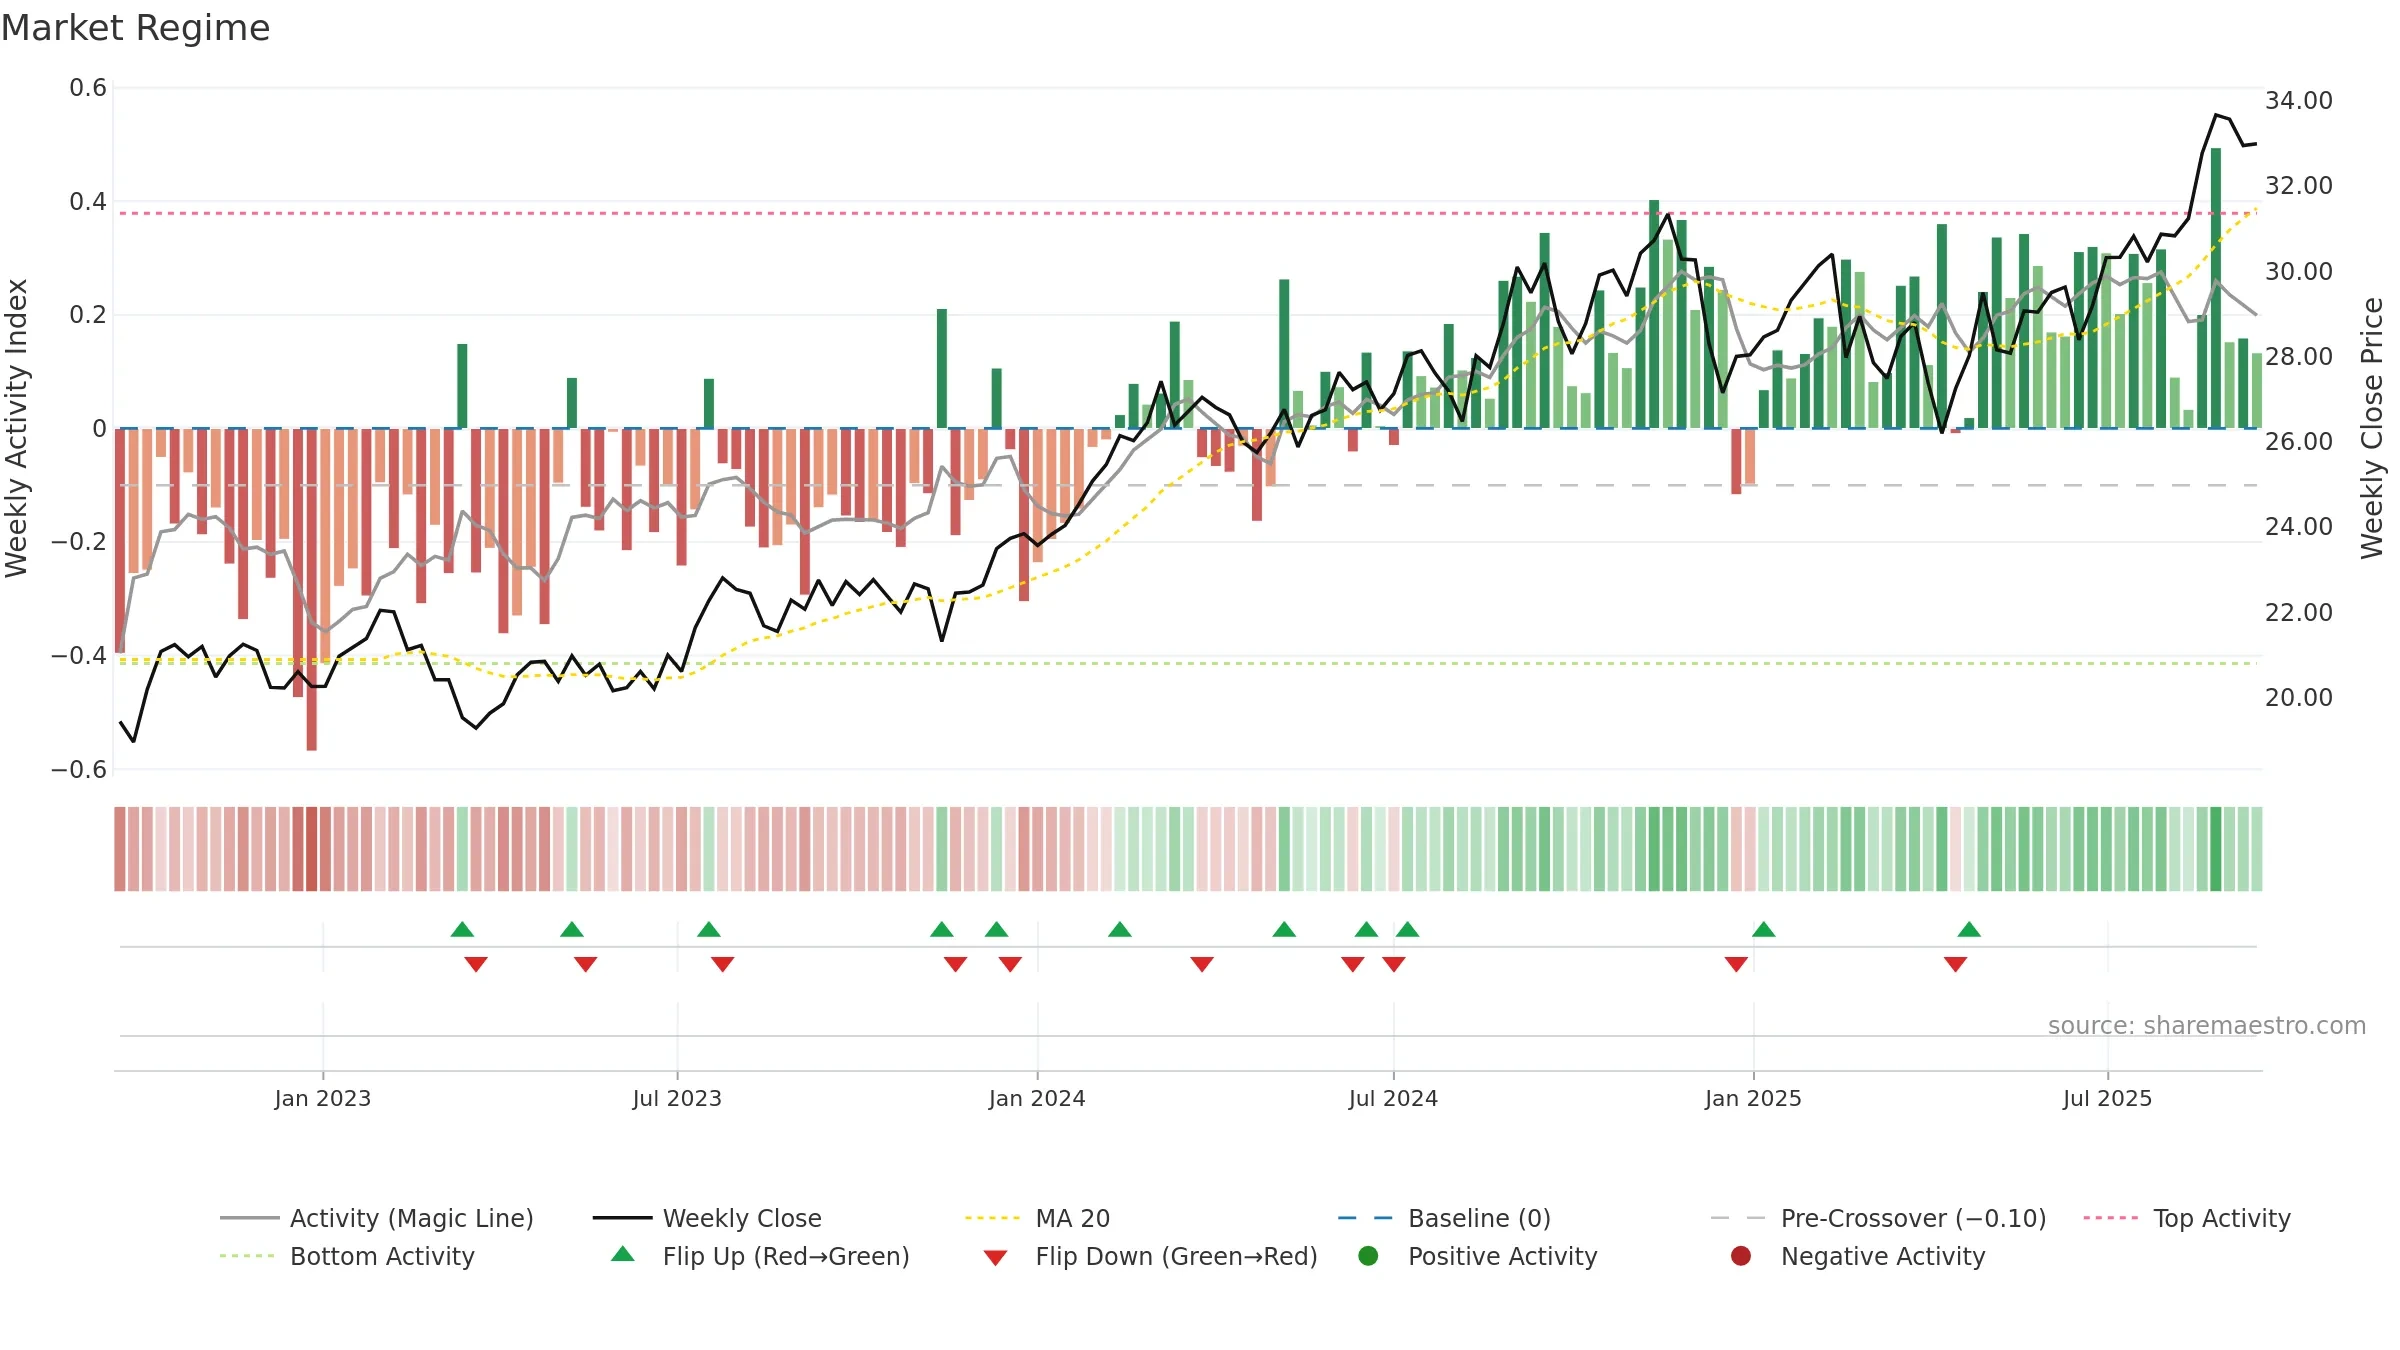Toggle the Activity (Magic Line) legend entry

377,1218
